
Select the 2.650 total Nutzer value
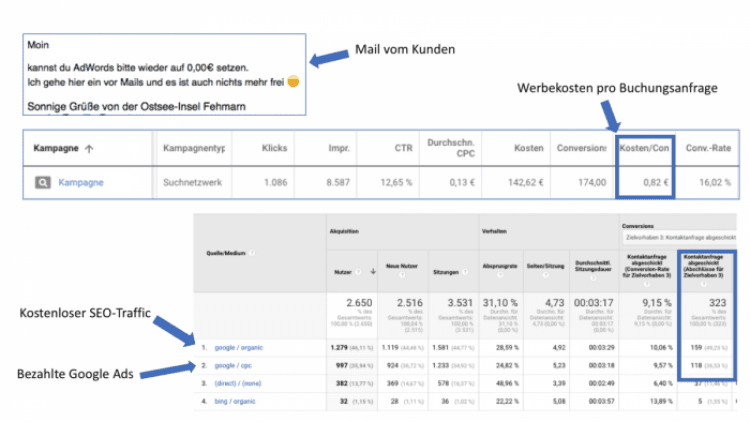tap(359, 303)
